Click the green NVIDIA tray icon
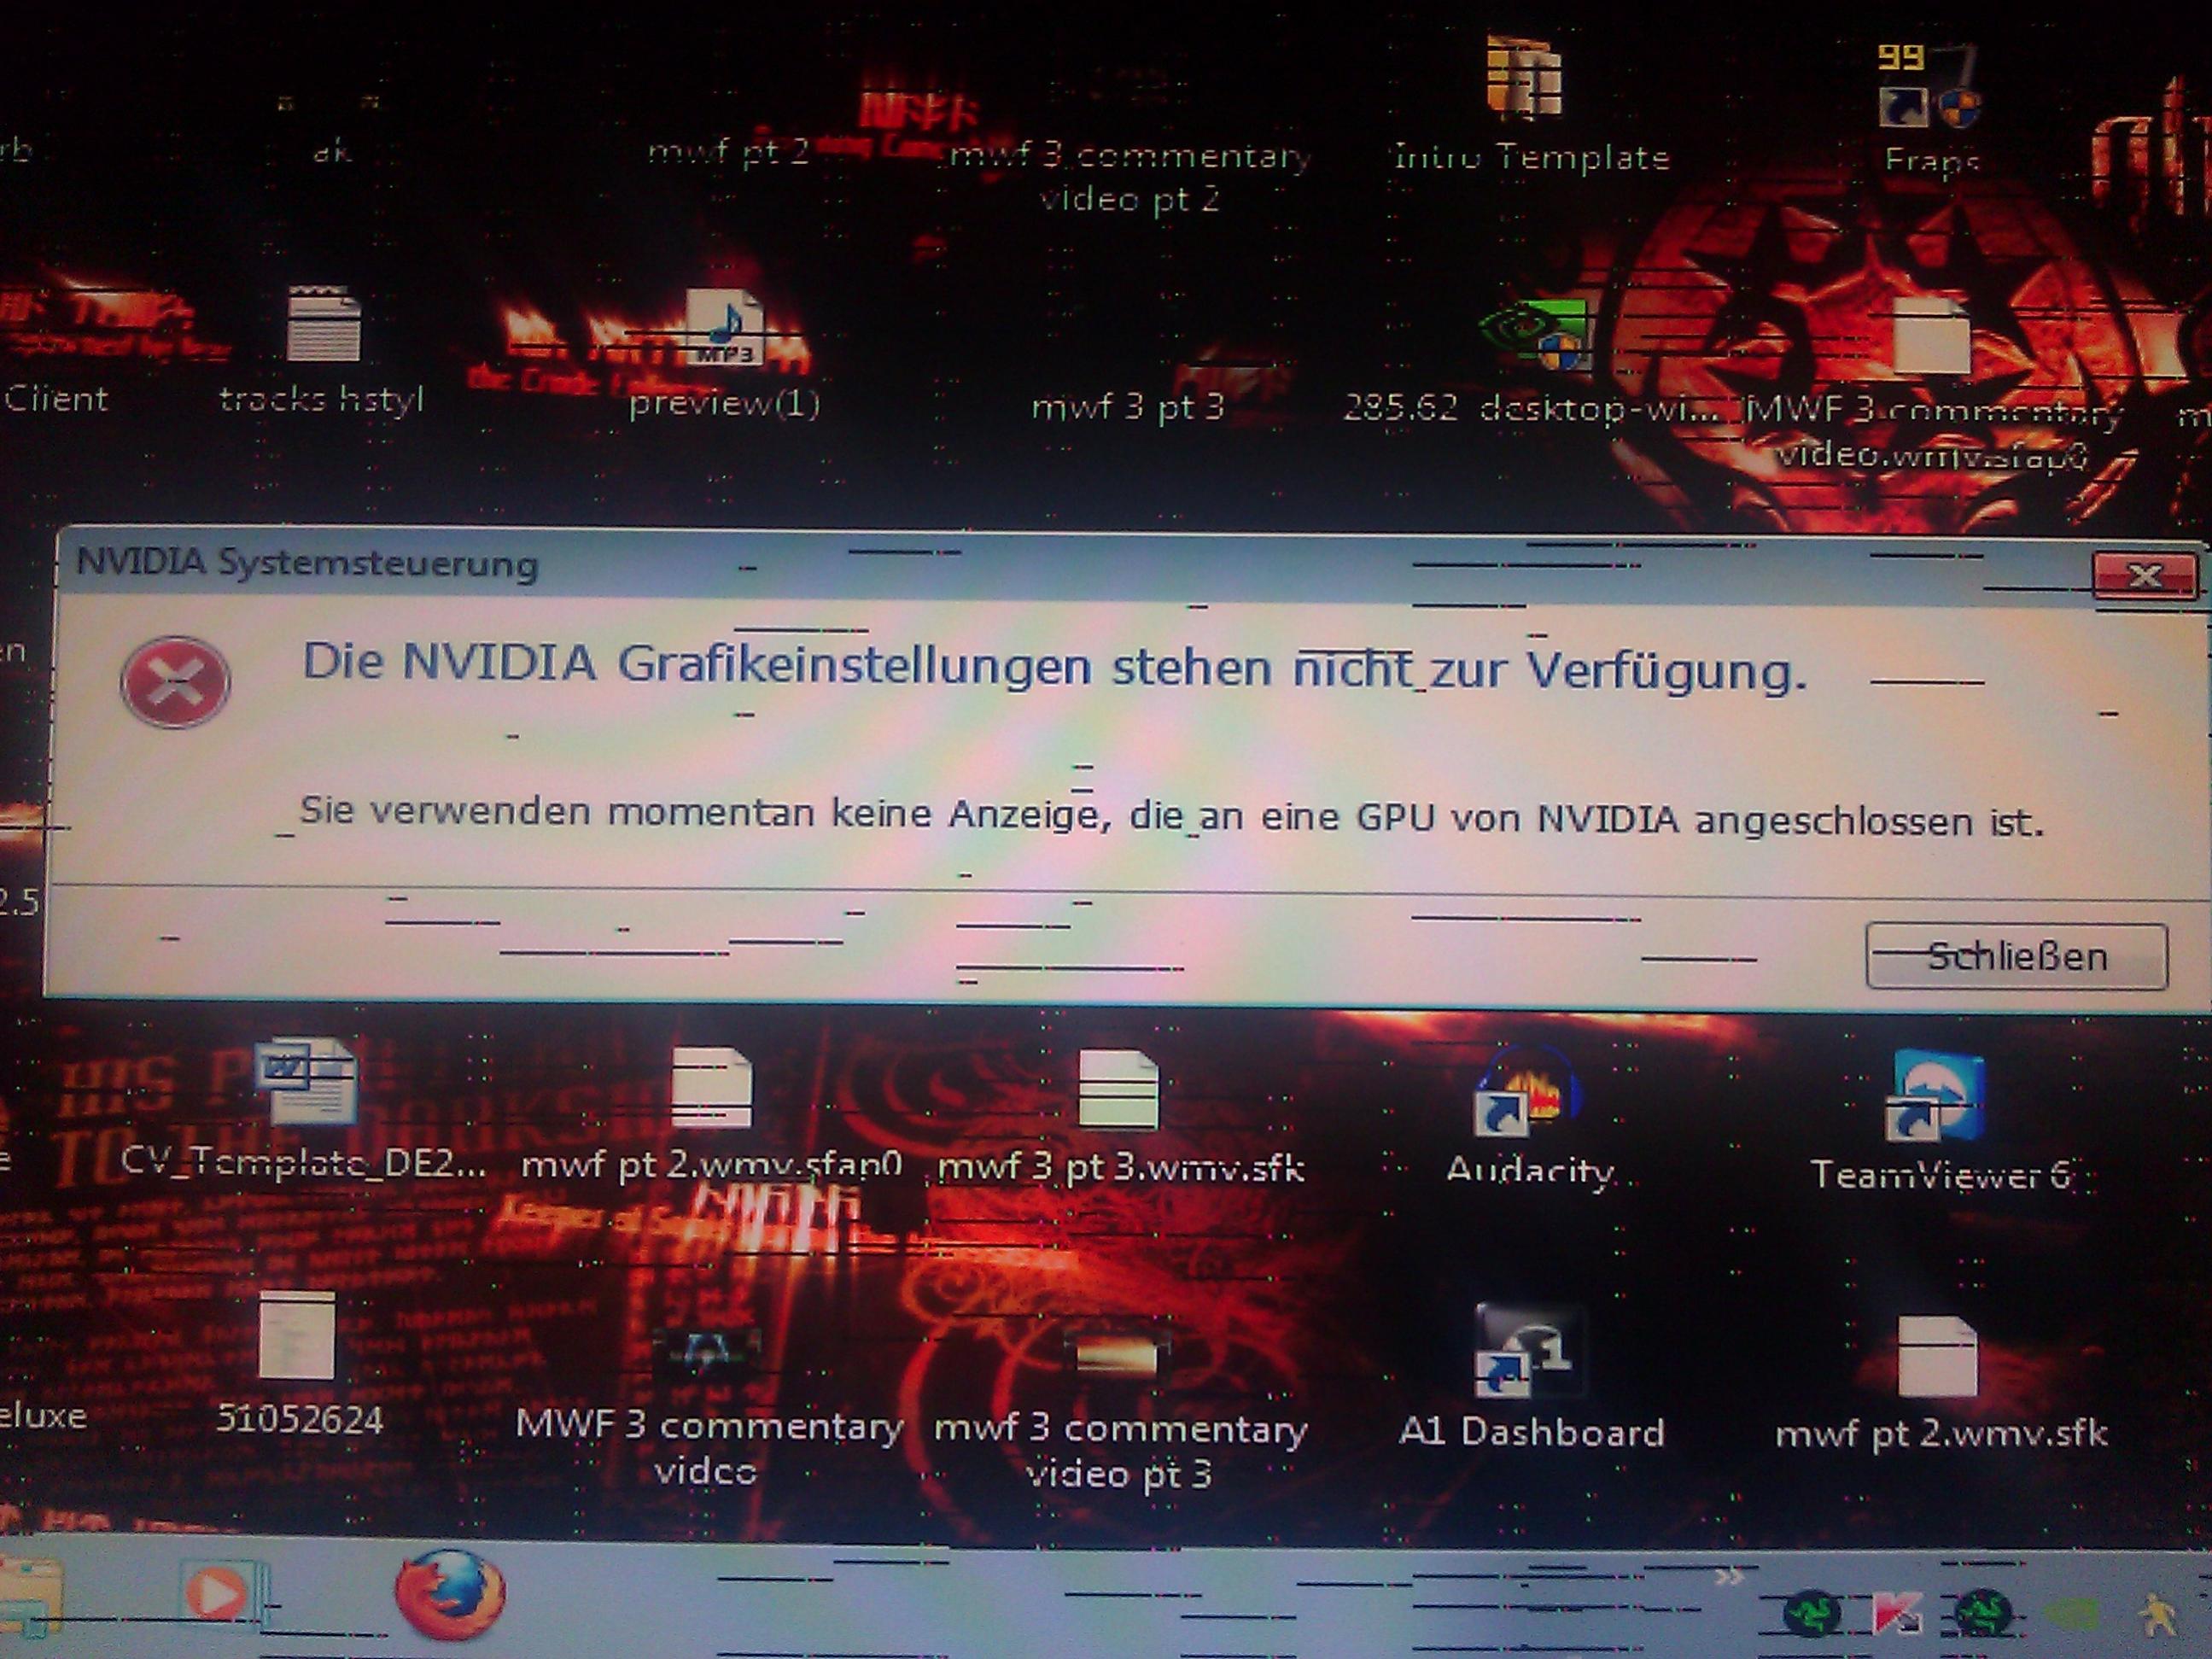The height and width of the screenshot is (1659, 2212). [2070, 1614]
